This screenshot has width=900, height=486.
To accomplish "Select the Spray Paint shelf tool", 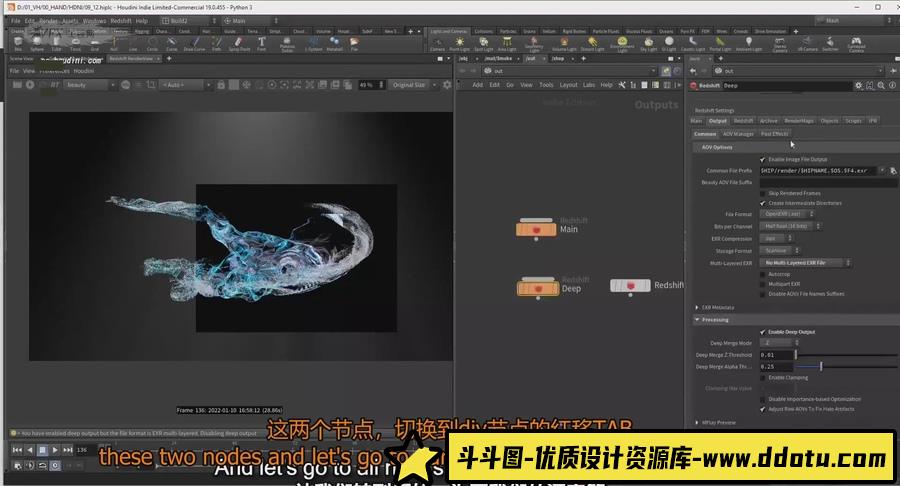I will pos(239,44).
